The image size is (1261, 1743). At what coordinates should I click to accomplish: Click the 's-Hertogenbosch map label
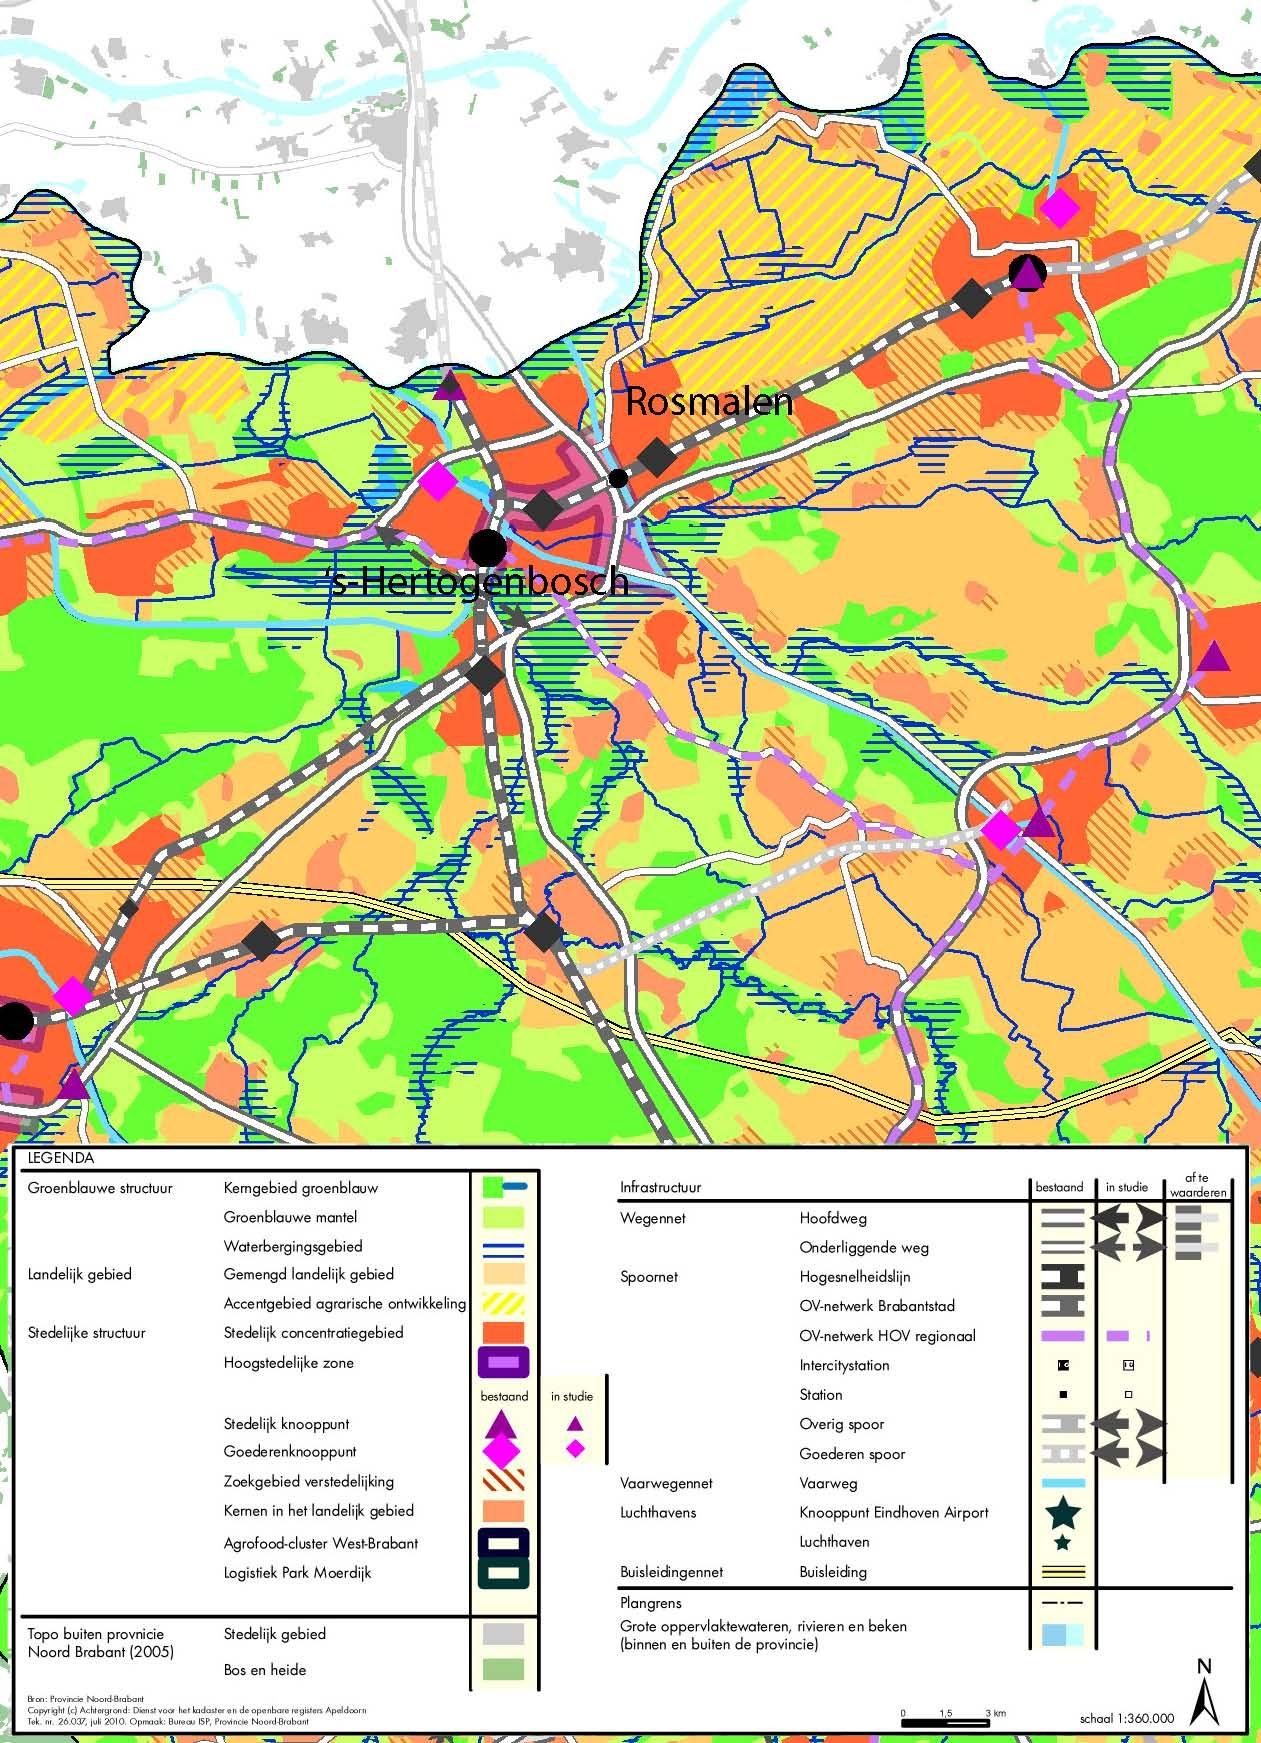tap(479, 582)
